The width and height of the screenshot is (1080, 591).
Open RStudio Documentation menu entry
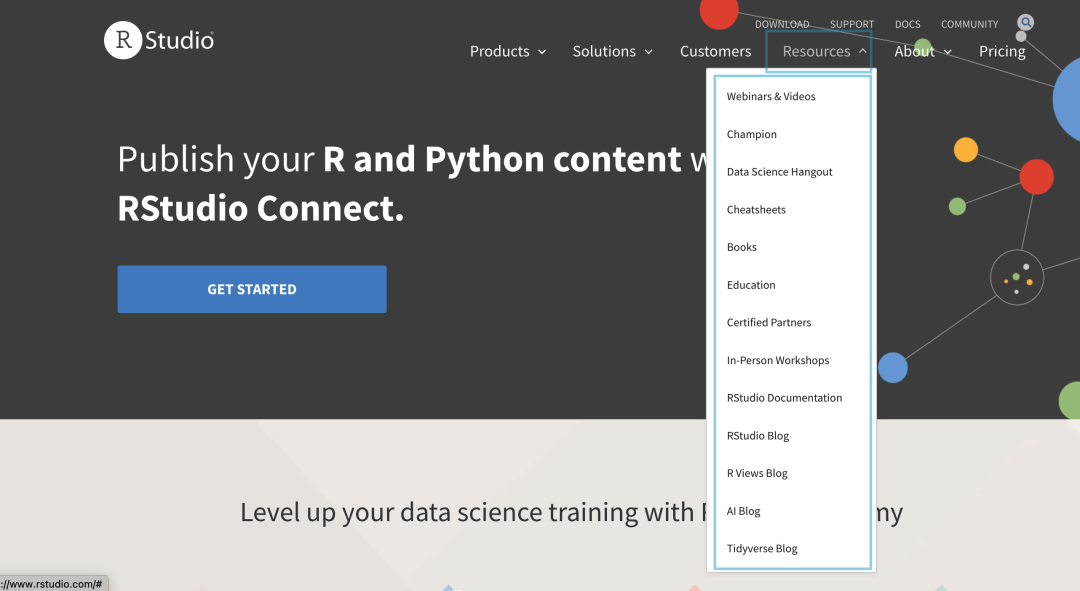(x=784, y=398)
